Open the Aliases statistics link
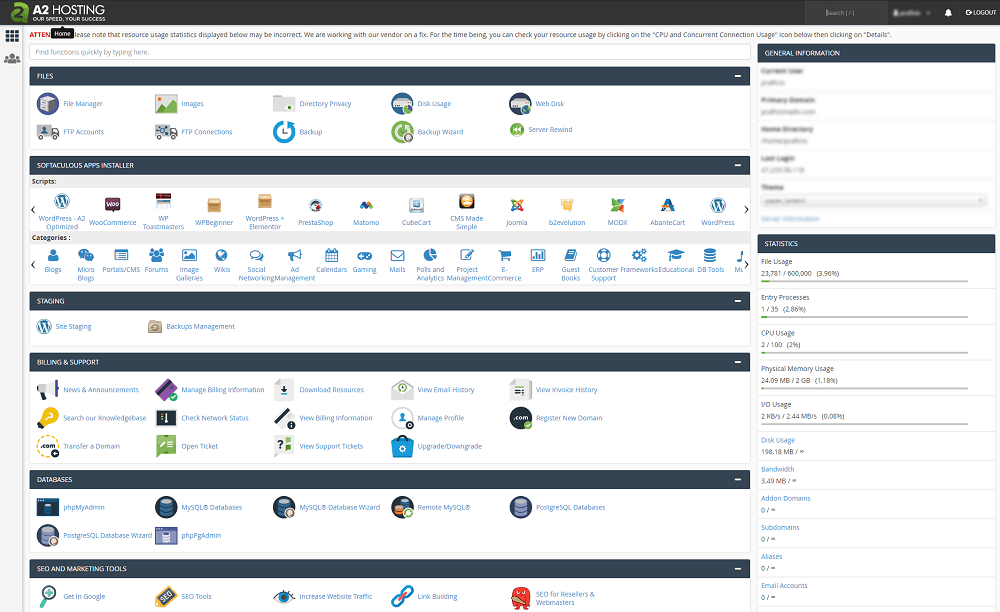The width and height of the screenshot is (1000, 612). 771,557
